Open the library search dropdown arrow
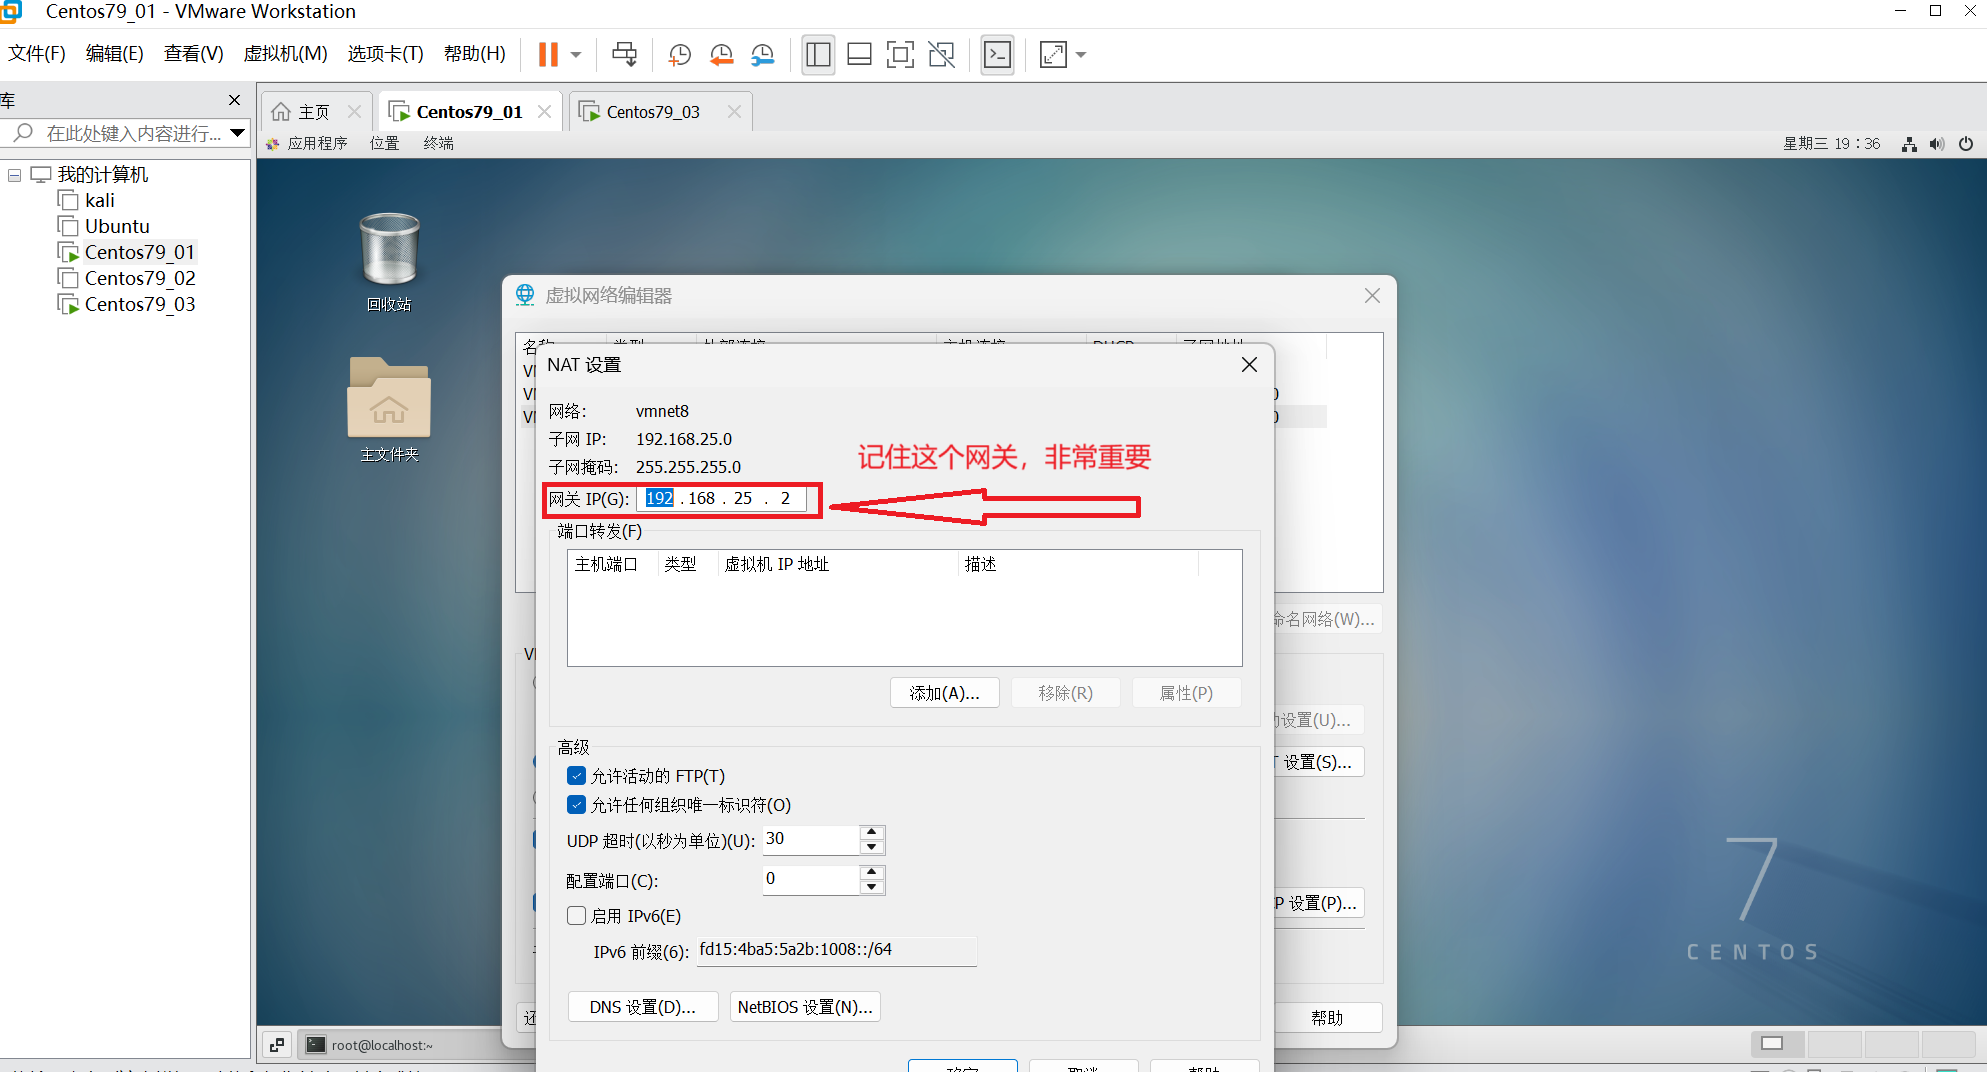The width and height of the screenshot is (1987, 1072). [x=237, y=133]
